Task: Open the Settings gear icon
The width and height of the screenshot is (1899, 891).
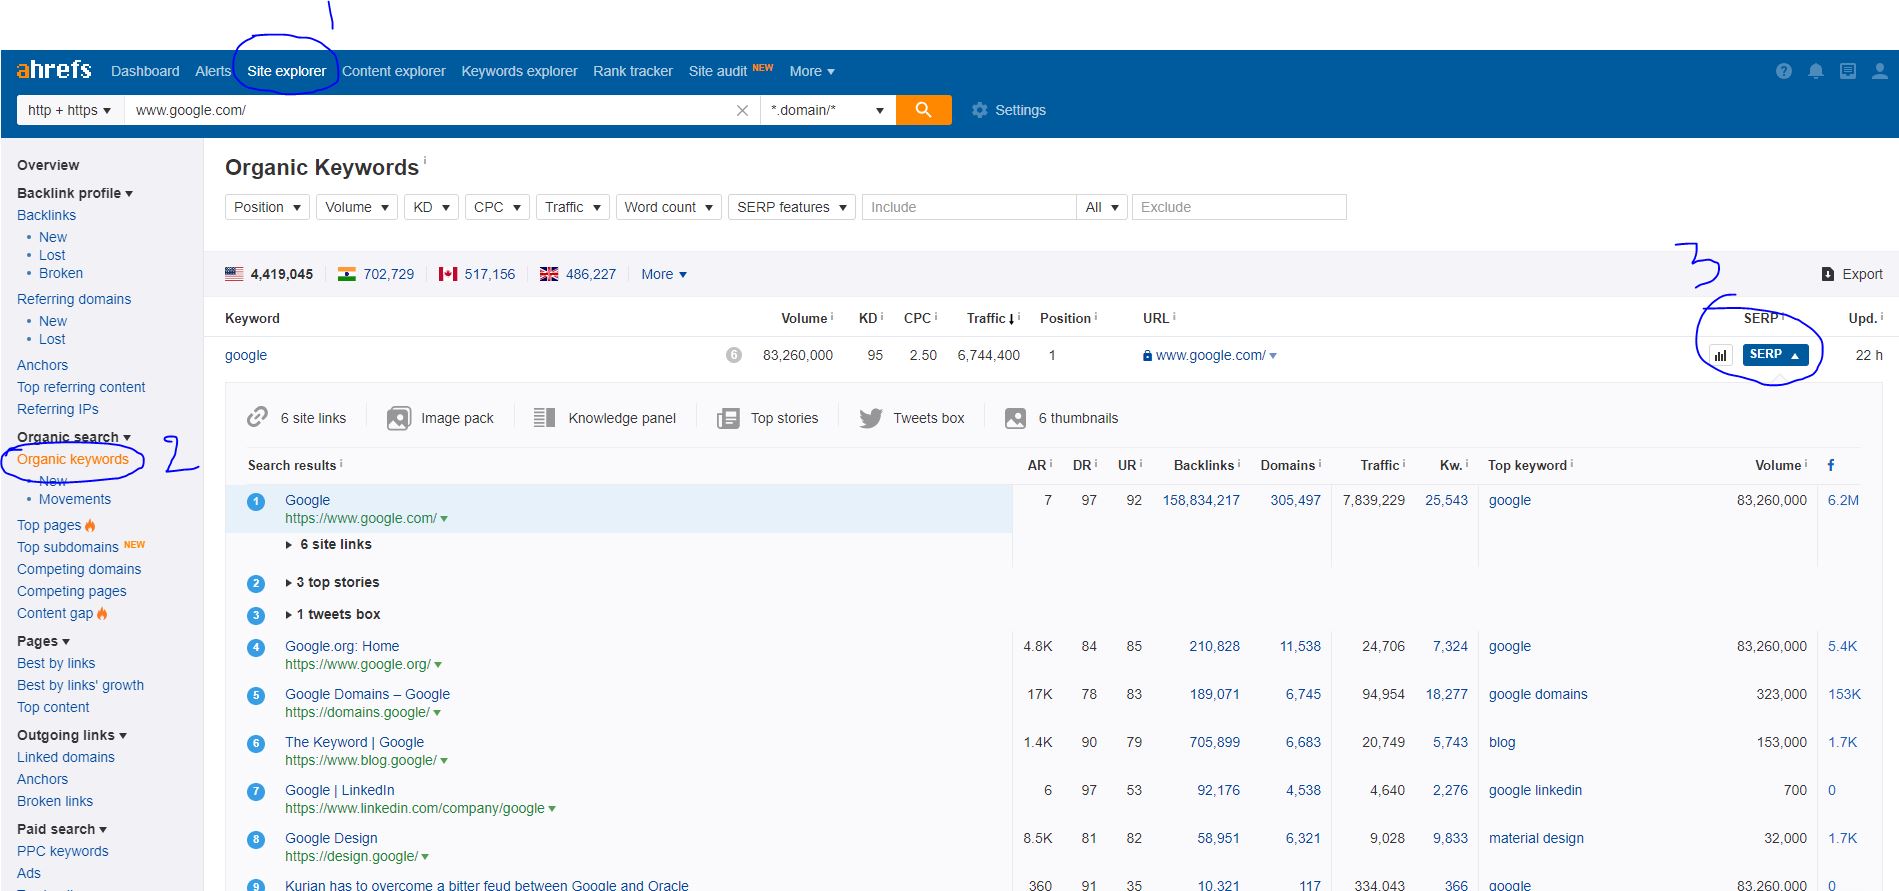Action: (979, 110)
